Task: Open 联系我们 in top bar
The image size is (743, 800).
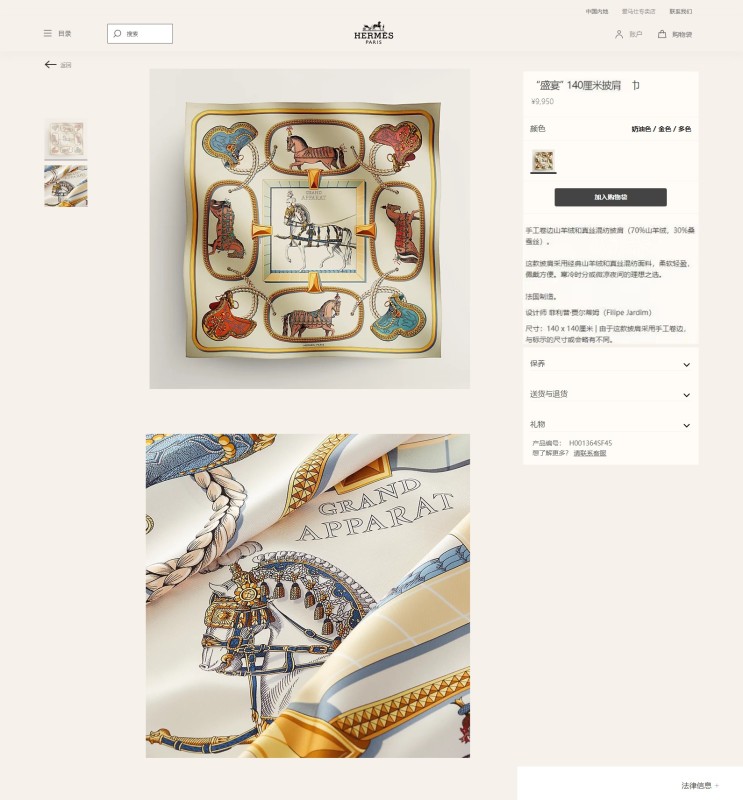Action: [681, 11]
